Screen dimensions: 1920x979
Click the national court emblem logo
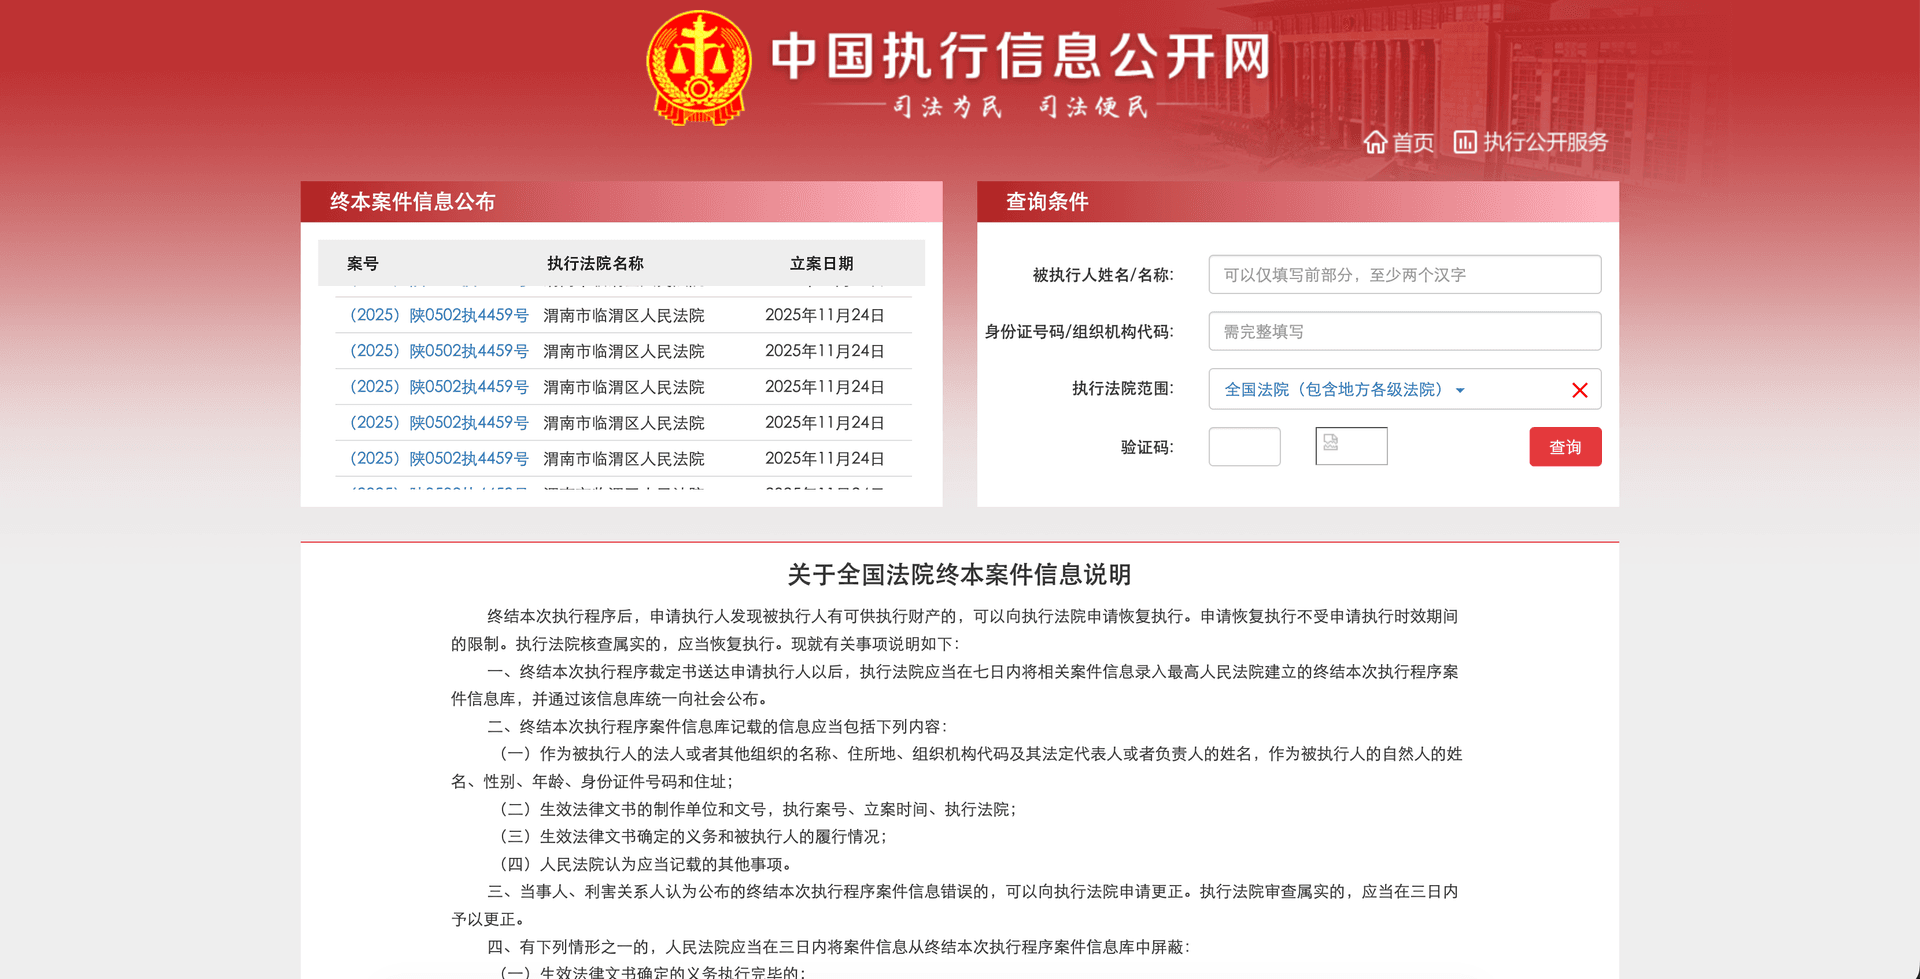pyautogui.click(x=698, y=66)
